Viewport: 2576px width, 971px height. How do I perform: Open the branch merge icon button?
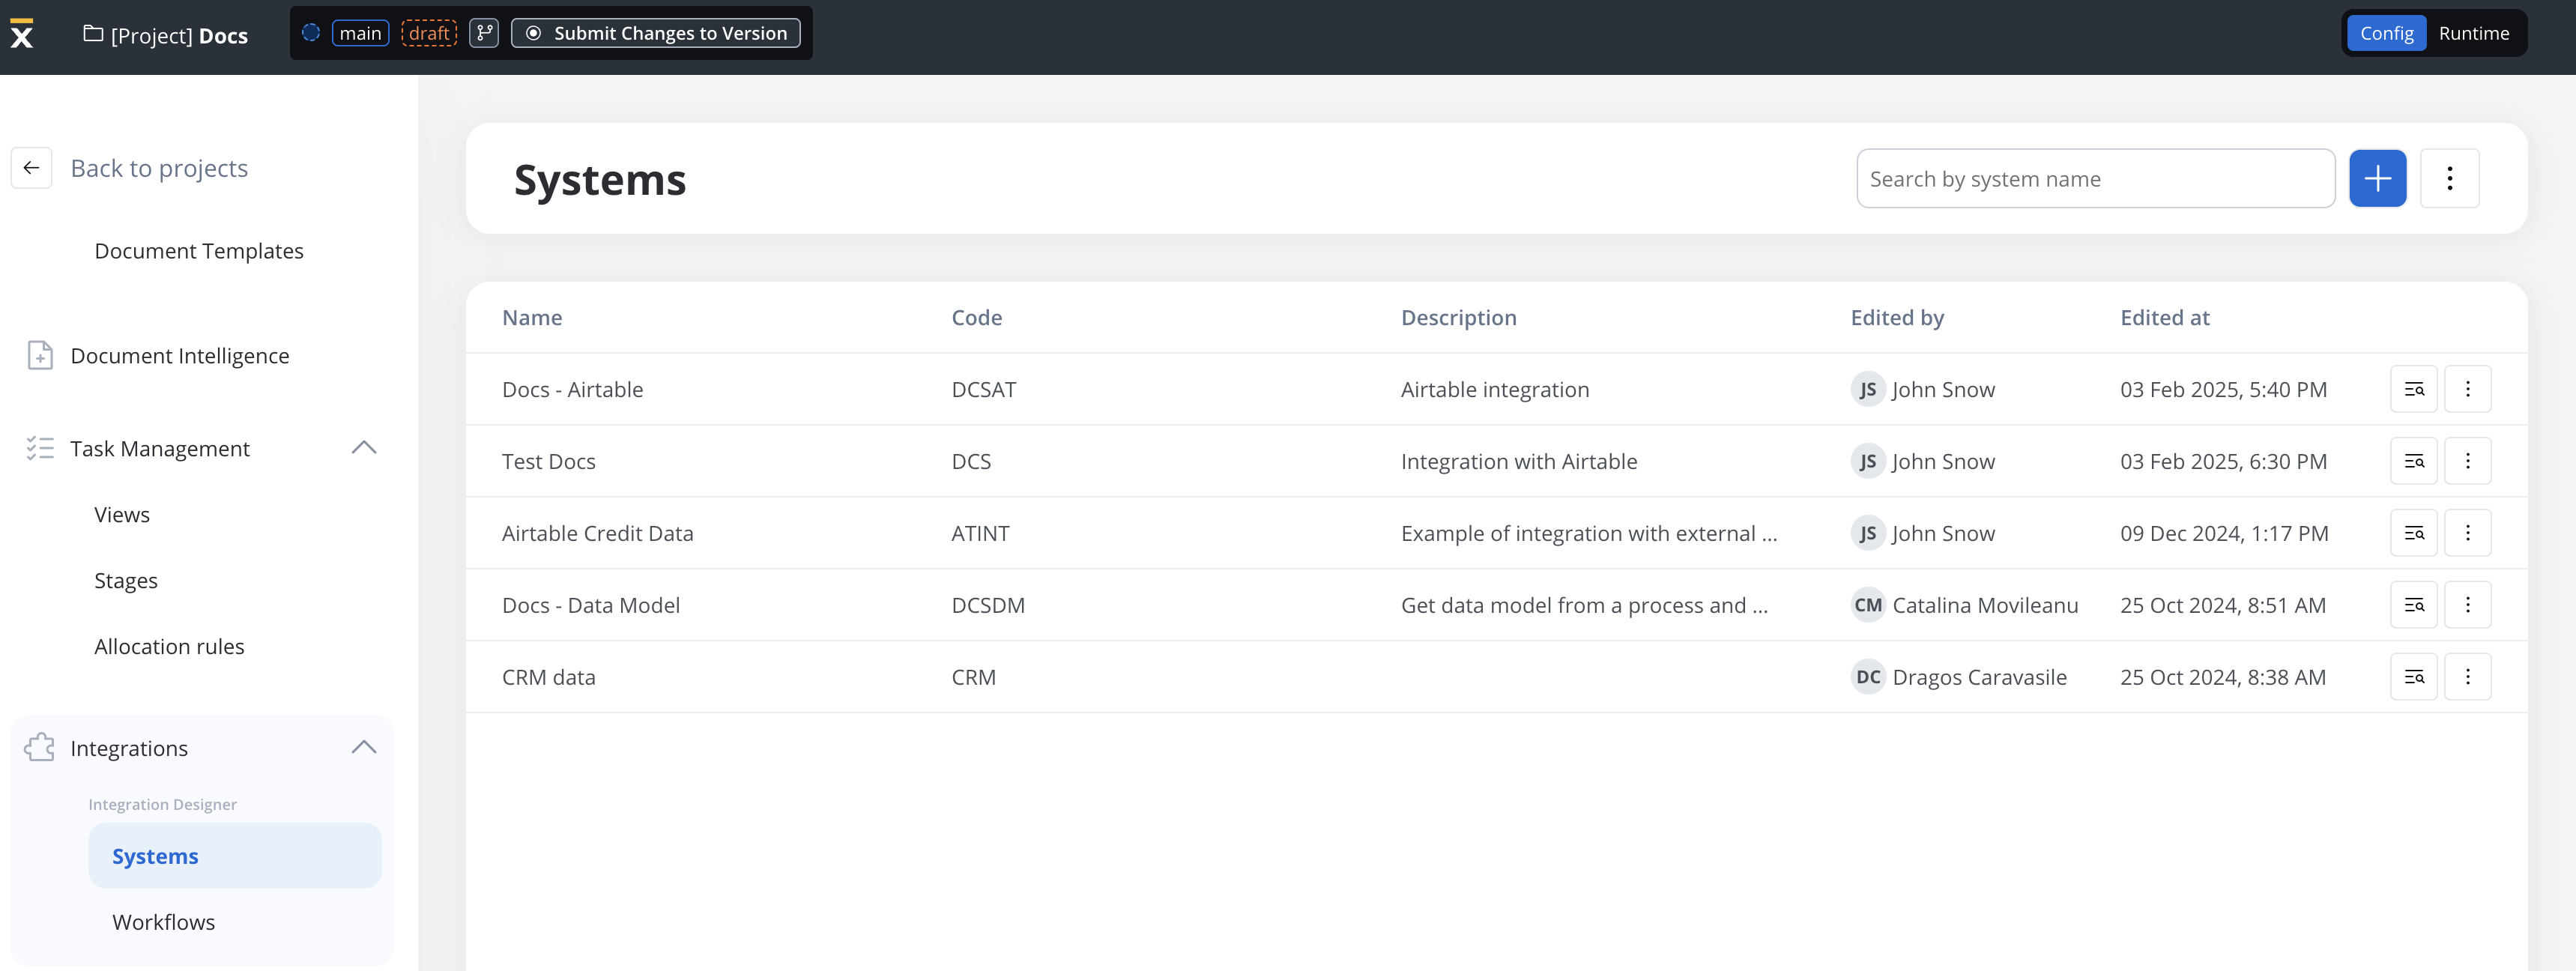tap(484, 33)
